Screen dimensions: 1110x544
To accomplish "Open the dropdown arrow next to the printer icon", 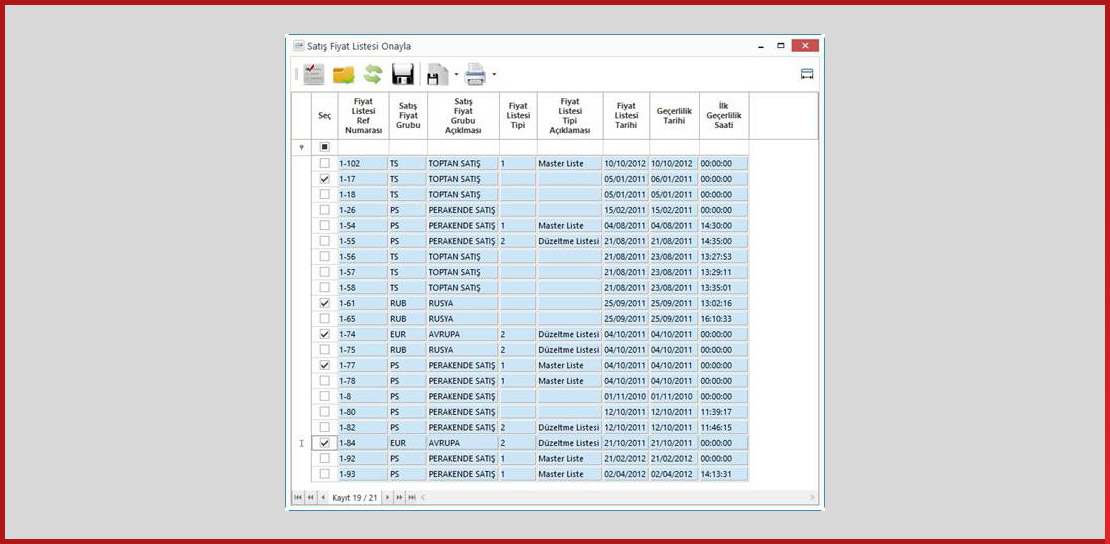I will pyautogui.click(x=493, y=74).
